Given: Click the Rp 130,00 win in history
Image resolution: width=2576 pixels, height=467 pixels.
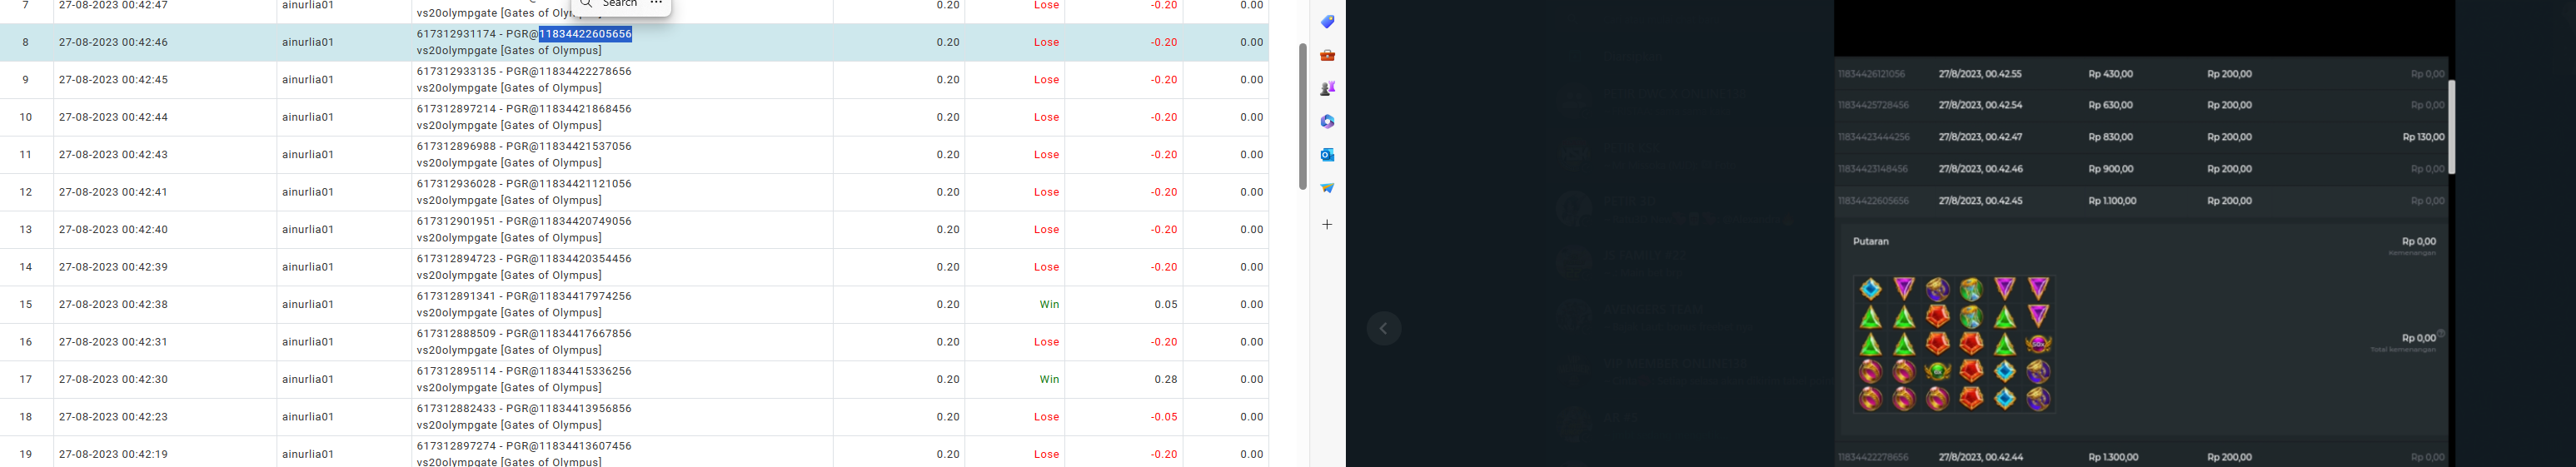Looking at the screenshot, I should pos(2423,137).
